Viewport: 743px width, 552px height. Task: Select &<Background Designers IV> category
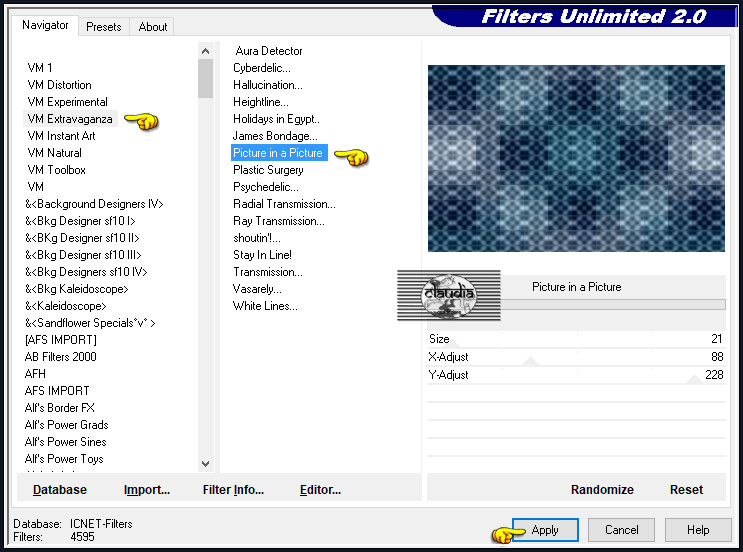pos(94,204)
